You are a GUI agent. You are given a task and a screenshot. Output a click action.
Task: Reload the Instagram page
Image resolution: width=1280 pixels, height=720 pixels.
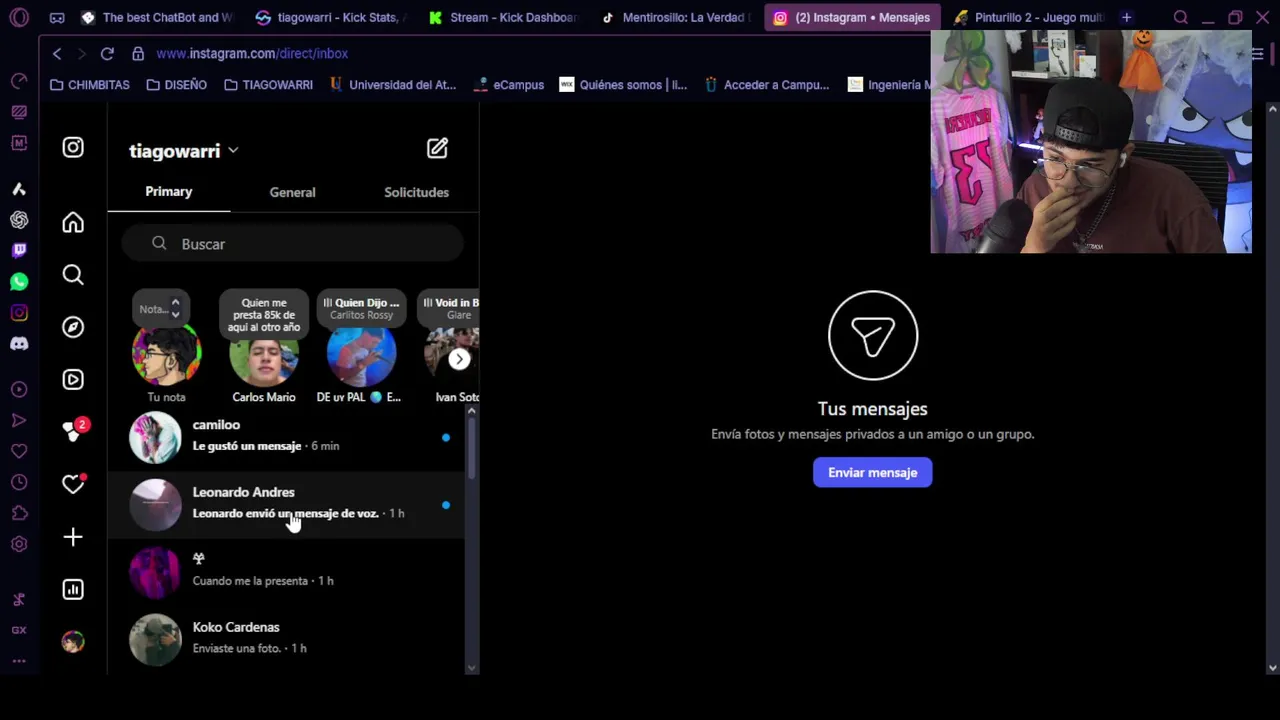107,53
